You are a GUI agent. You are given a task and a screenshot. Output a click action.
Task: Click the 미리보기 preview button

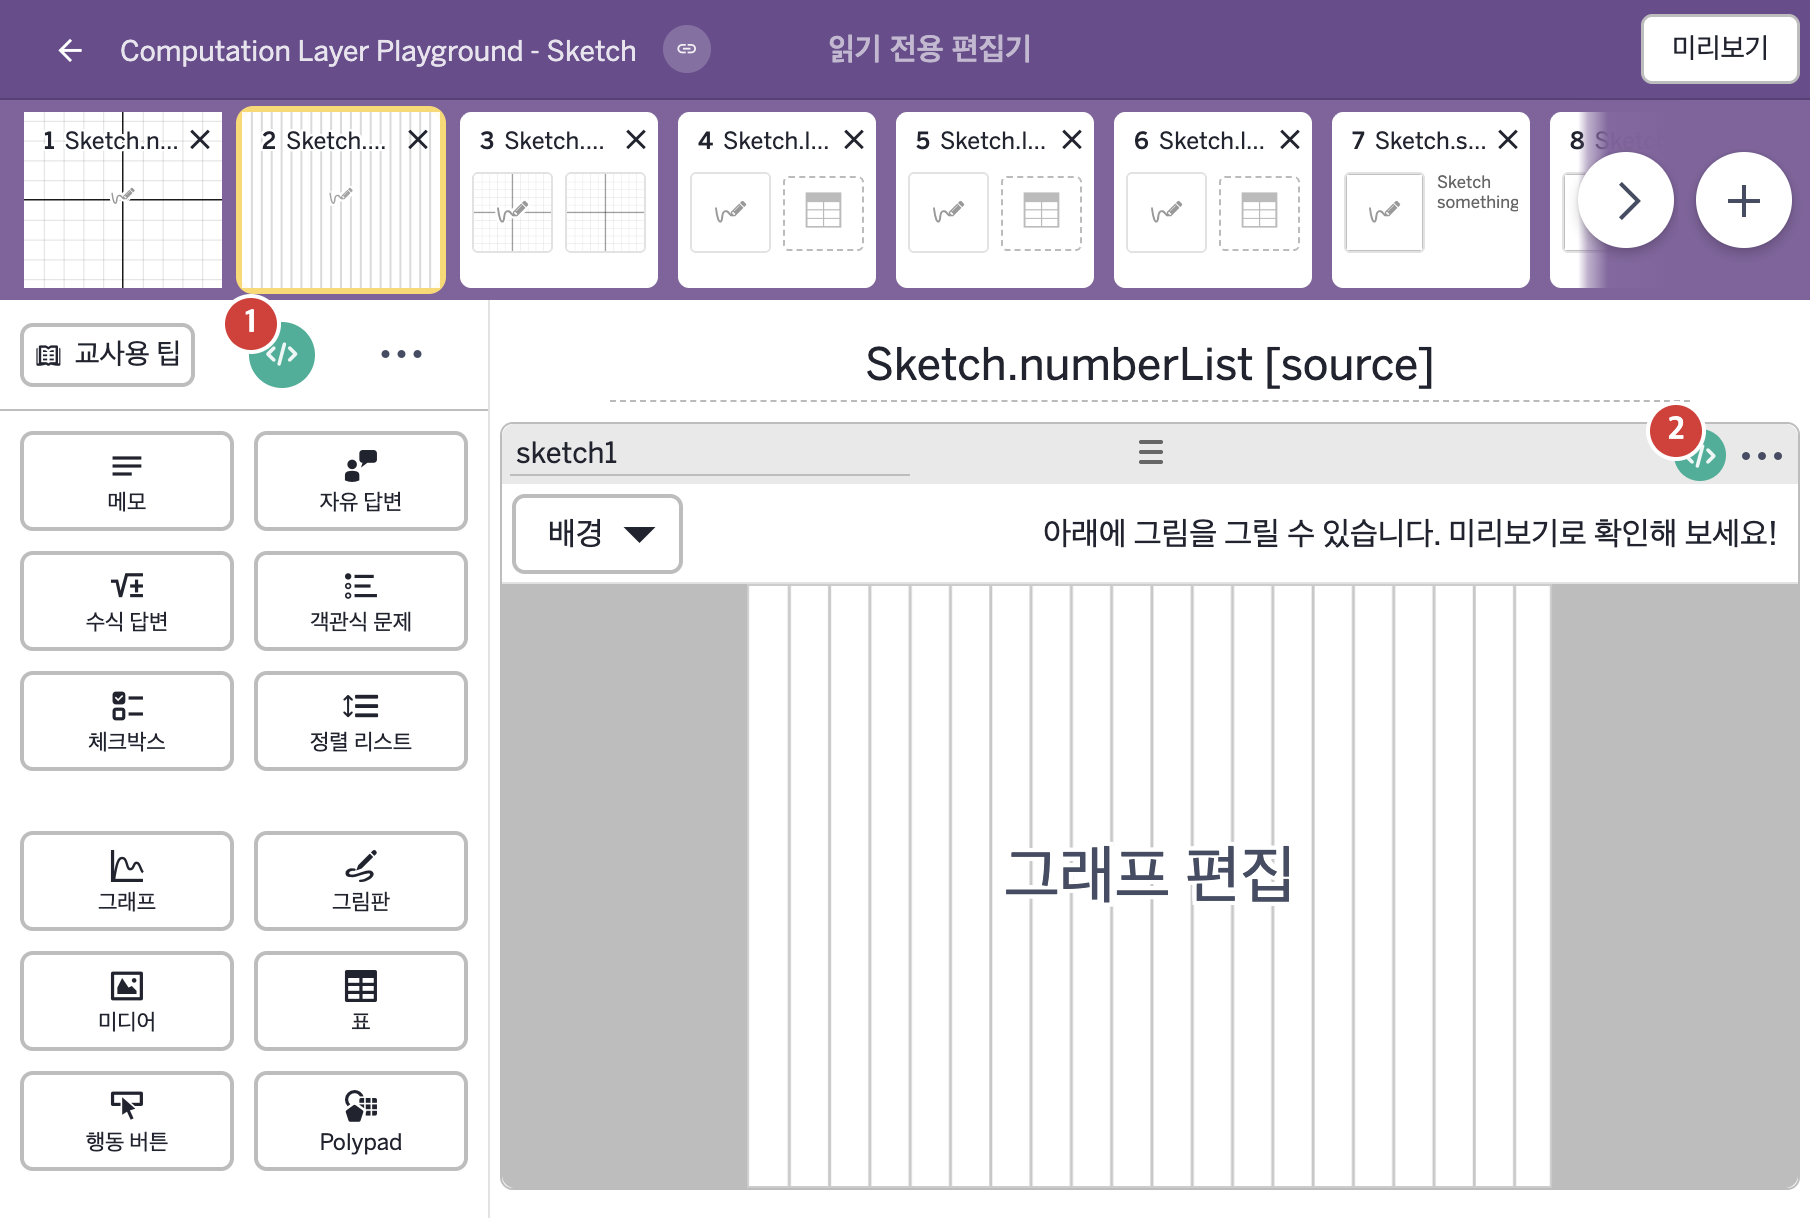tap(1720, 48)
